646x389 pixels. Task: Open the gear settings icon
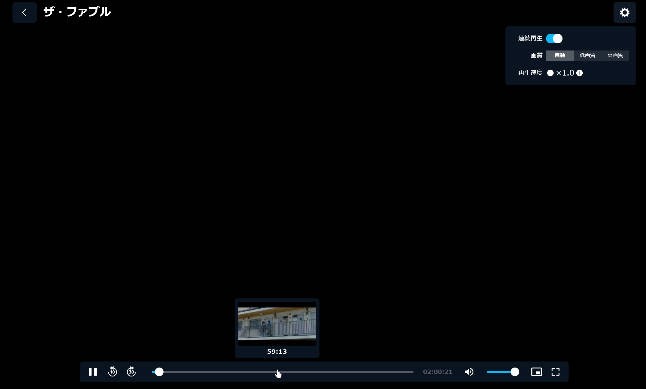point(625,12)
